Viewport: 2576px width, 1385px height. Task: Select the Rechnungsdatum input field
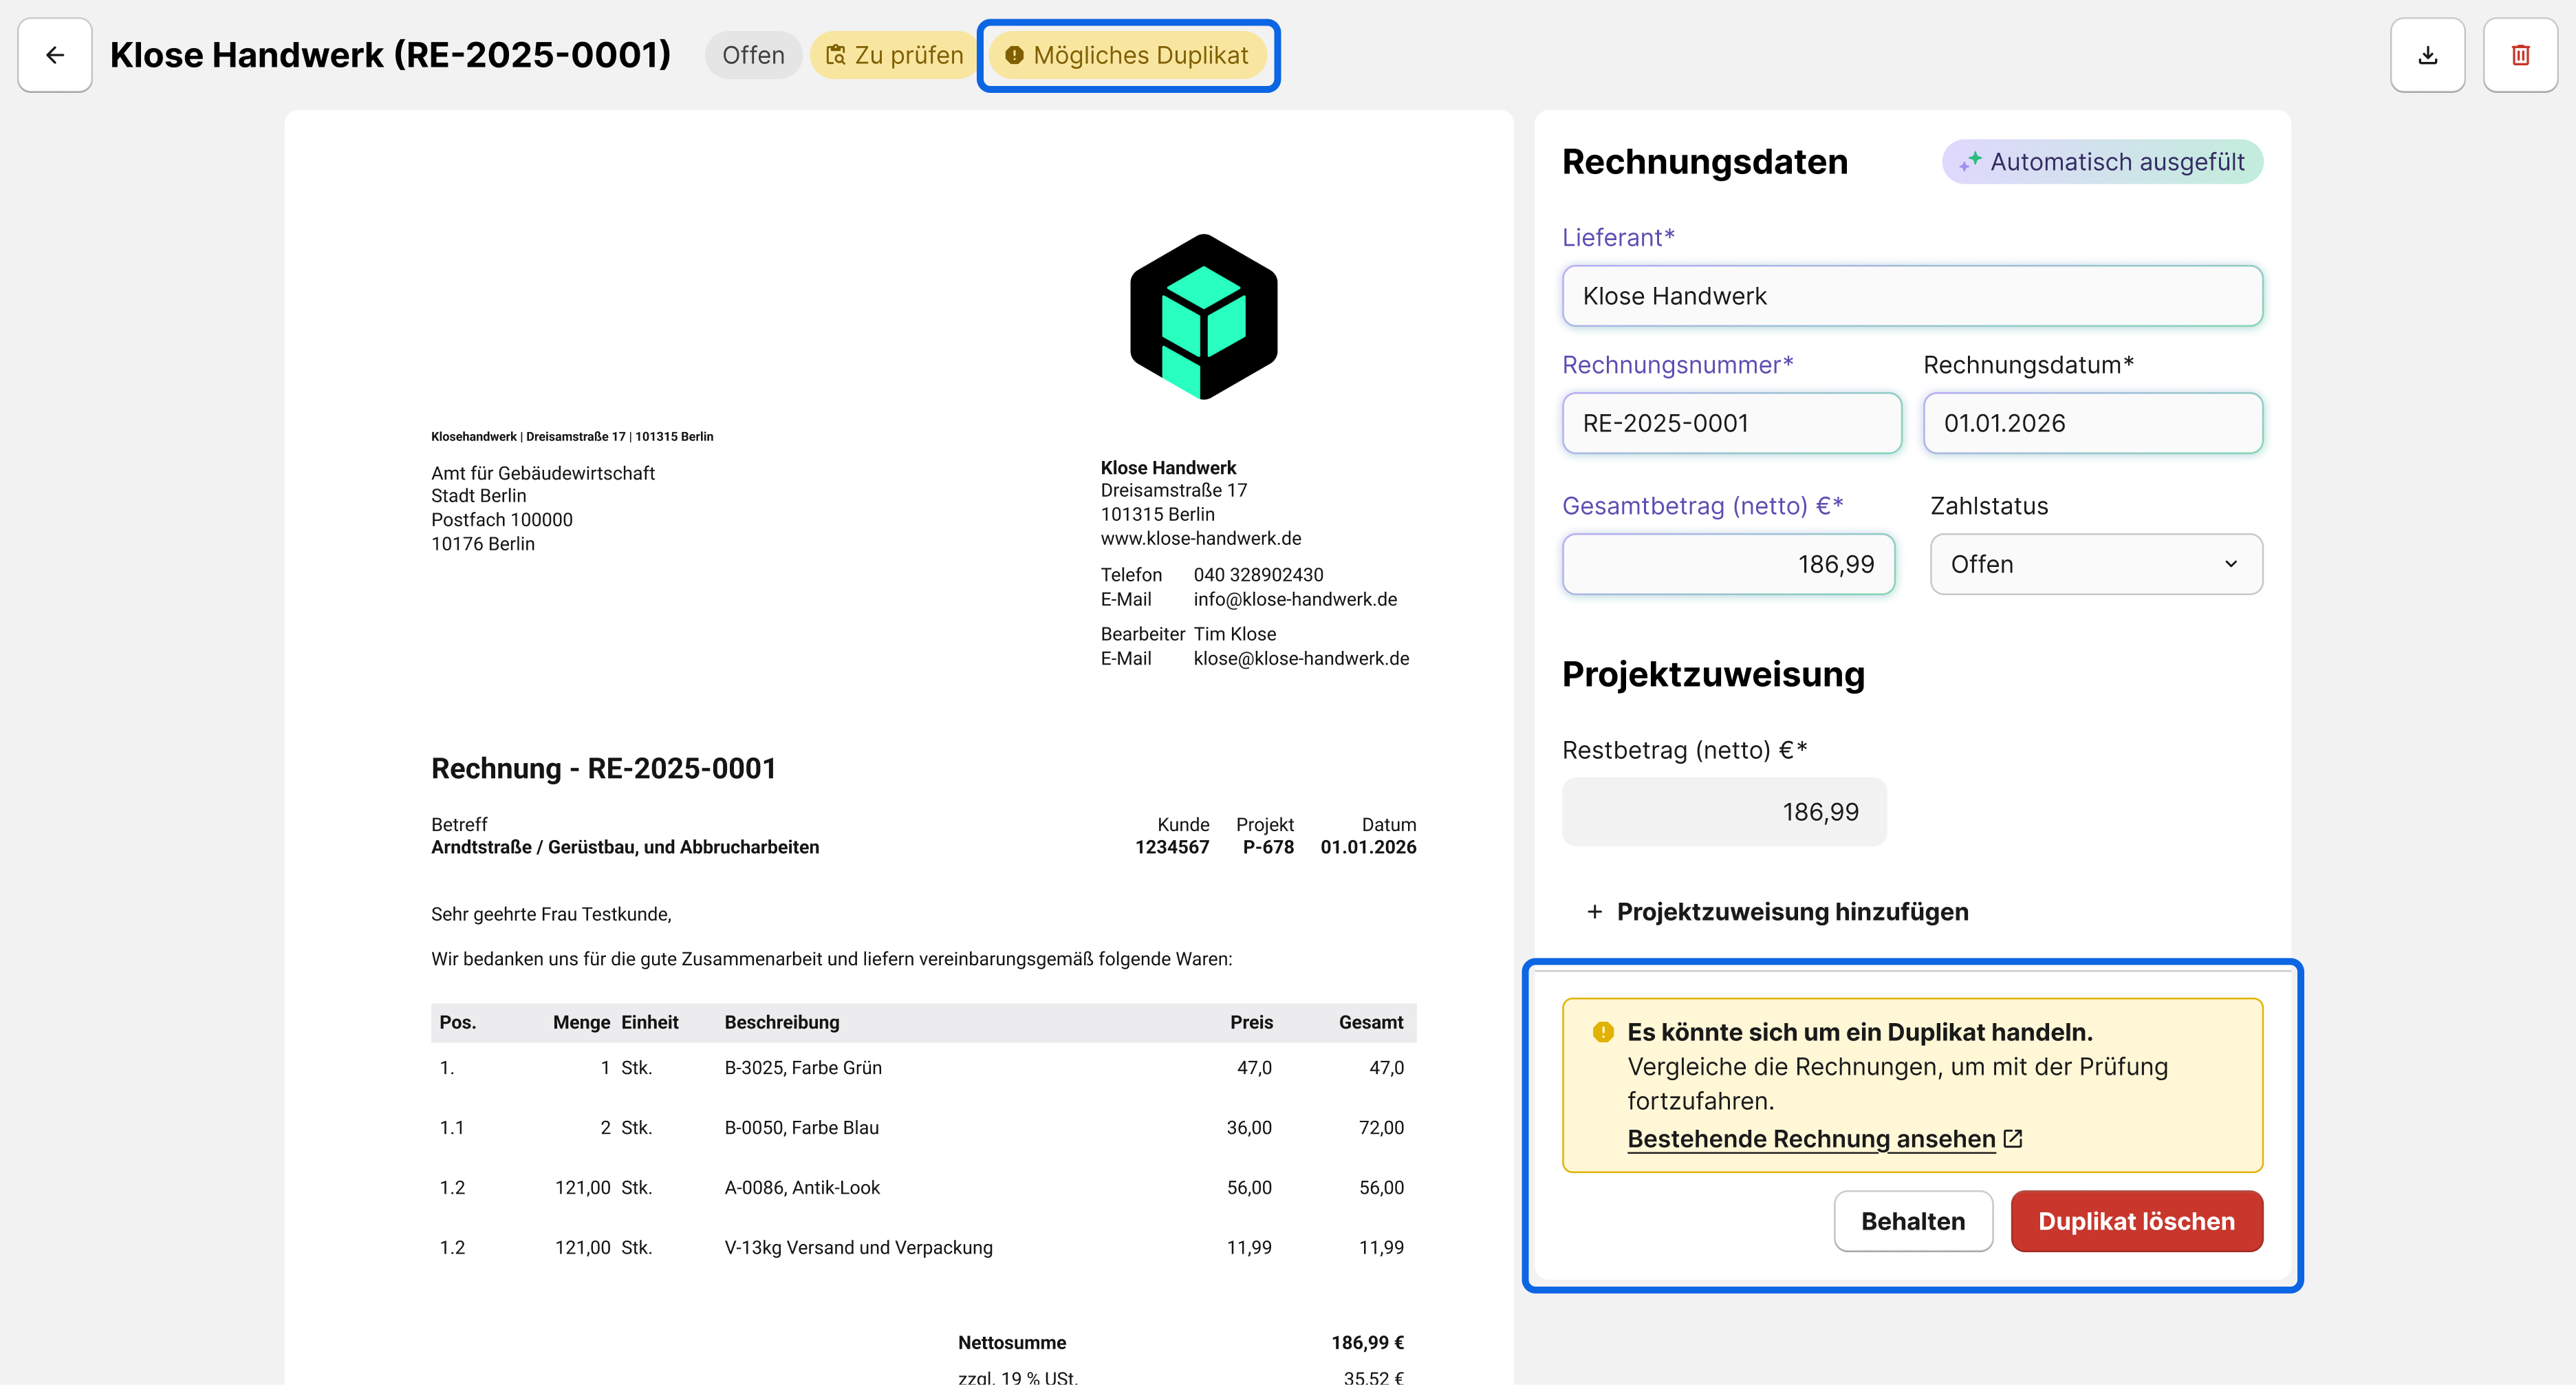point(2092,423)
